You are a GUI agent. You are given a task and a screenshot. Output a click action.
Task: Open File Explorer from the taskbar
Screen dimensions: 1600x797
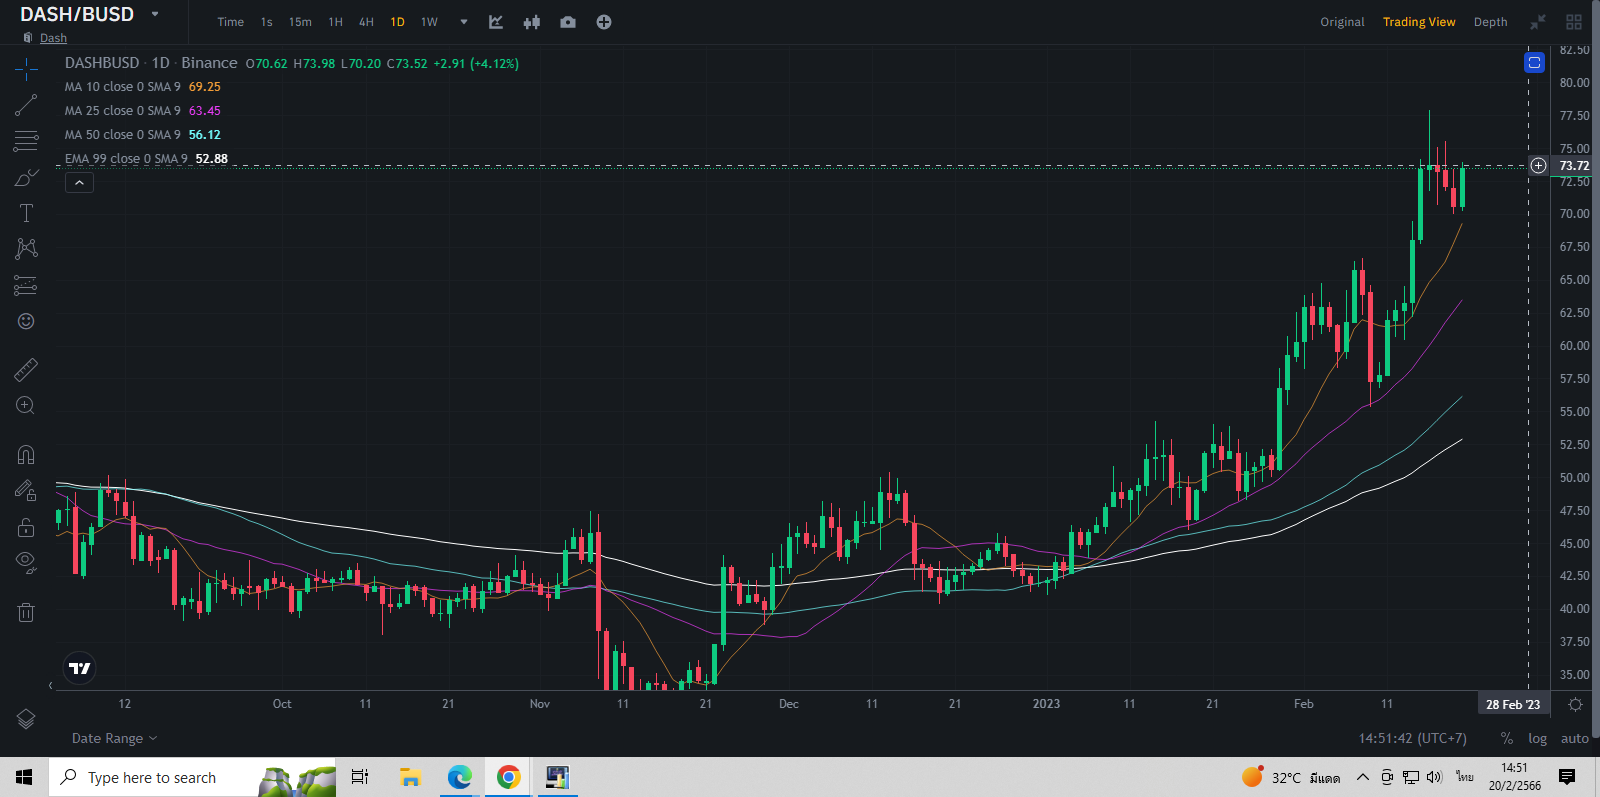point(409,777)
